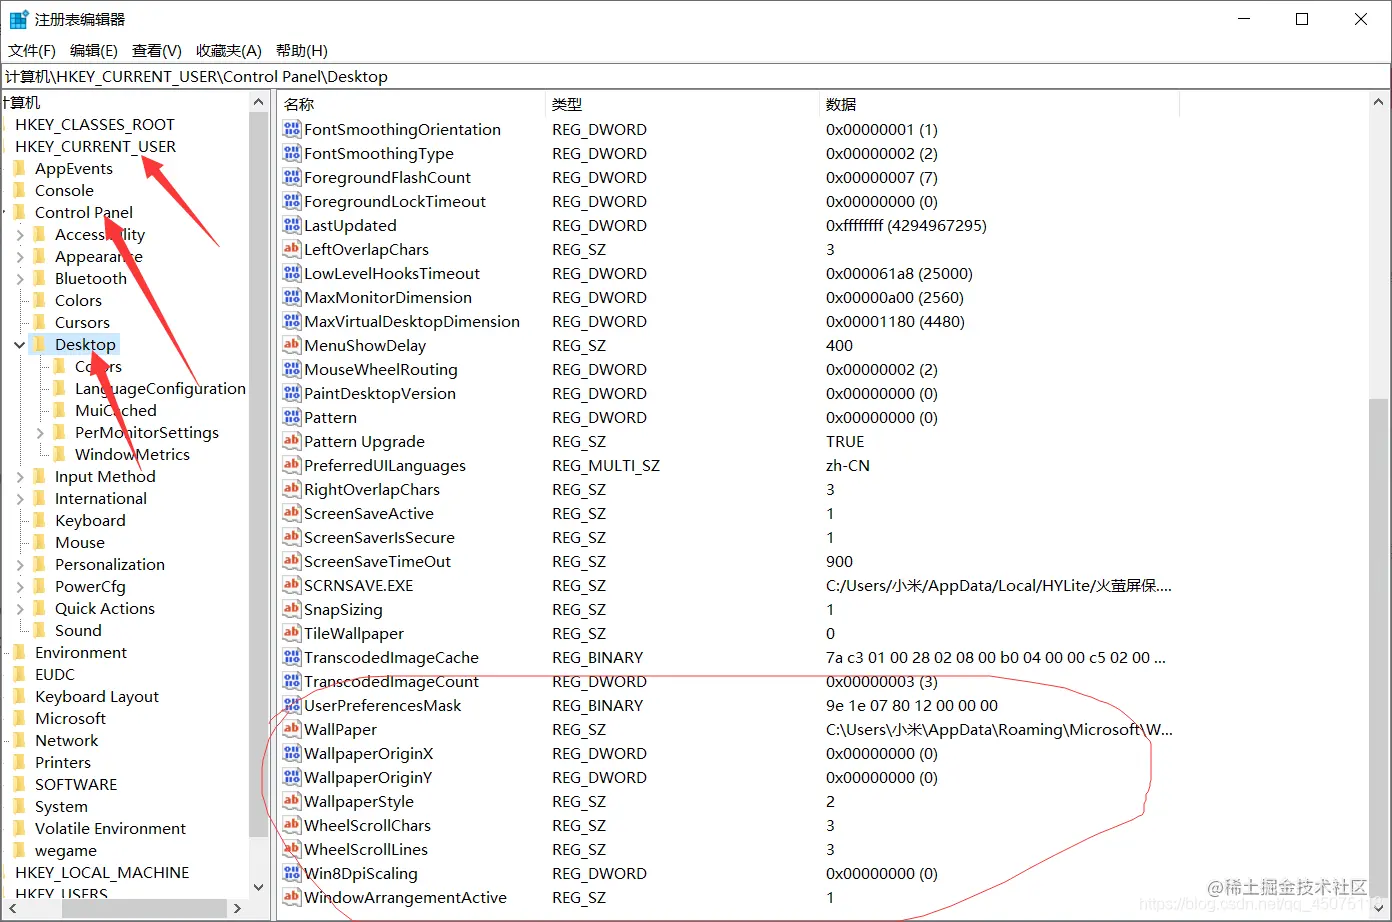Click the icon beside TileWallpaper value
Viewport: 1392px width, 922px height.
[x=292, y=633]
